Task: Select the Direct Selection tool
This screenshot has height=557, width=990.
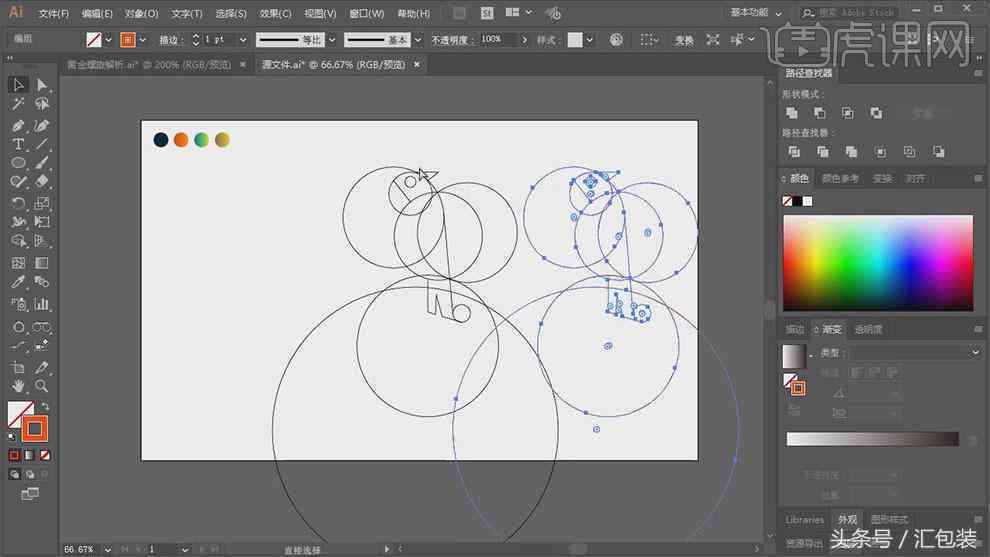Action: click(42, 85)
